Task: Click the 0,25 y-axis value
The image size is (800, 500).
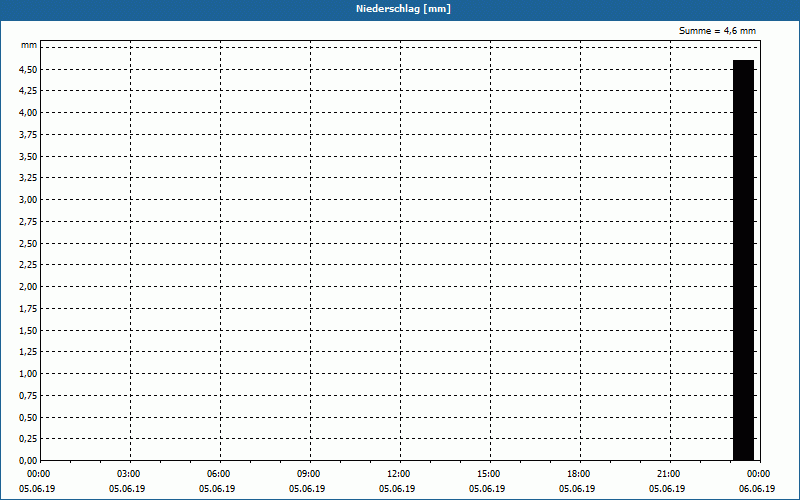Action: 28,439
